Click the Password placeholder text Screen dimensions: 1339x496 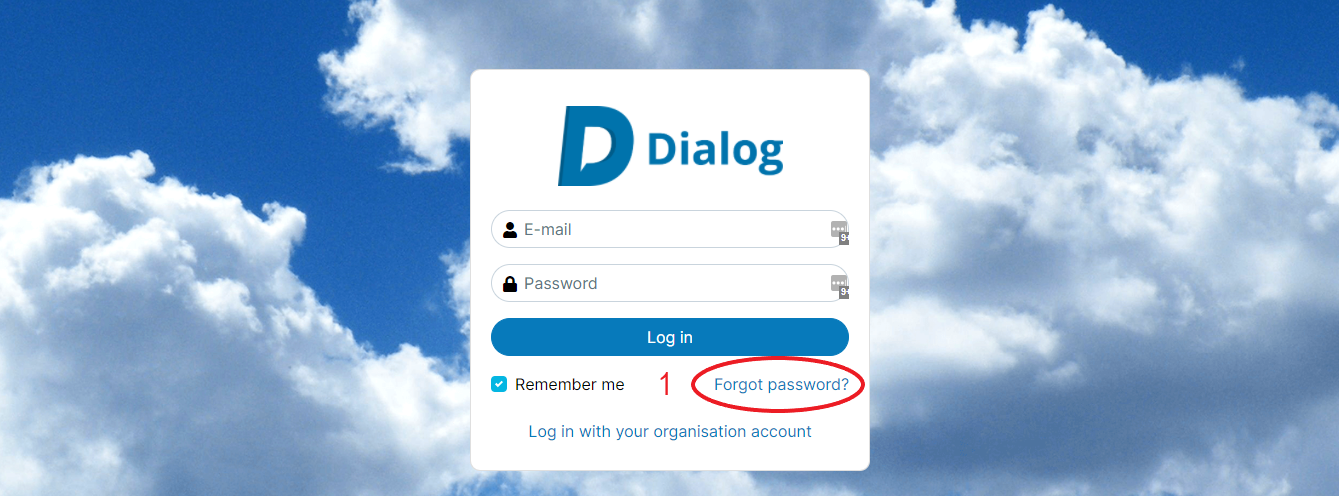point(561,284)
